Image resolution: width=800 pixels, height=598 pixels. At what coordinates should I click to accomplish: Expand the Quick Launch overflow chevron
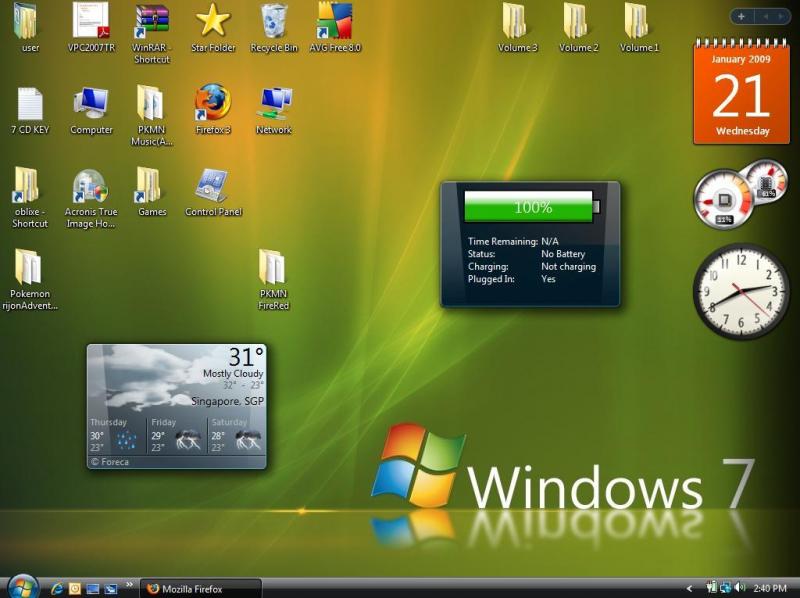tap(129, 585)
